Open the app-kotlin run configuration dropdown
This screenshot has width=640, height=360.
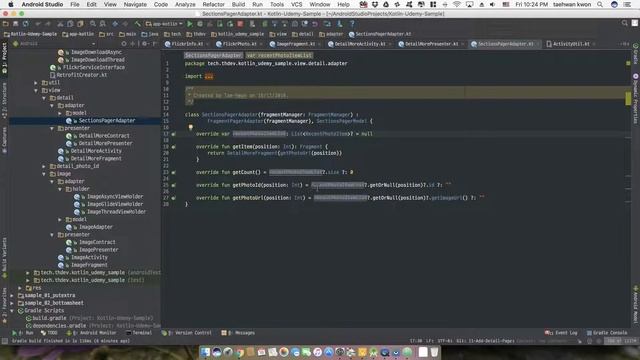(x=164, y=24)
